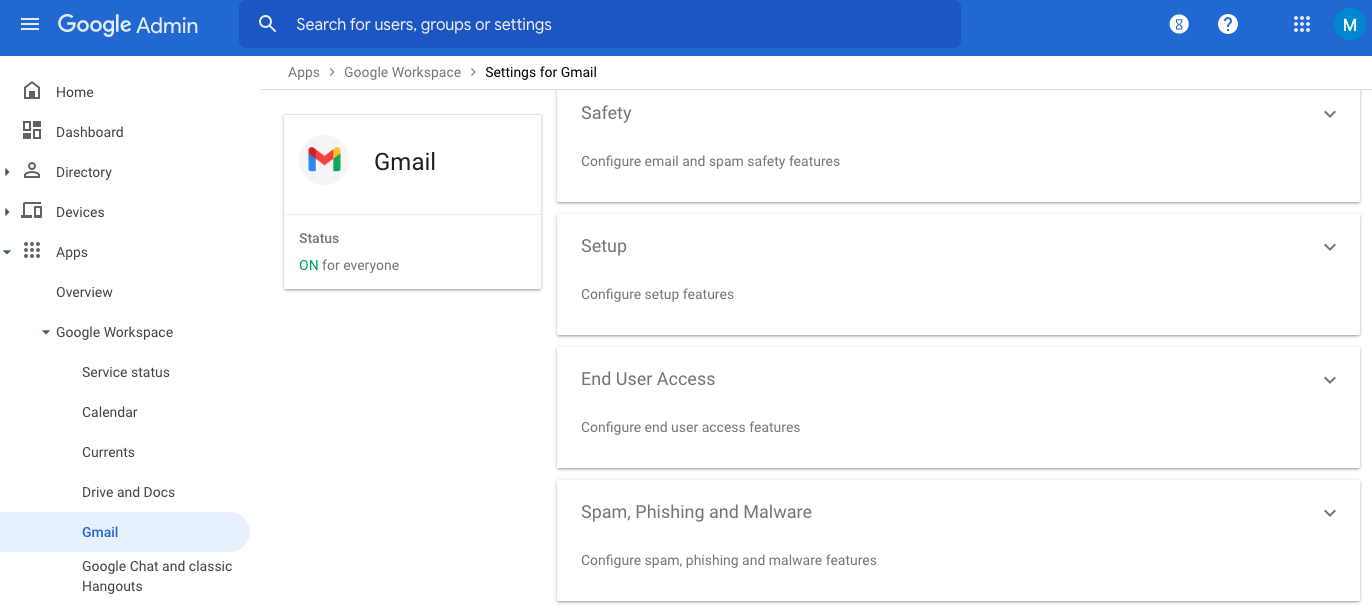Focus the search users, groups or settings field
Viewport: 1372px width, 608px height.
pyautogui.click(x=600, y=24)
